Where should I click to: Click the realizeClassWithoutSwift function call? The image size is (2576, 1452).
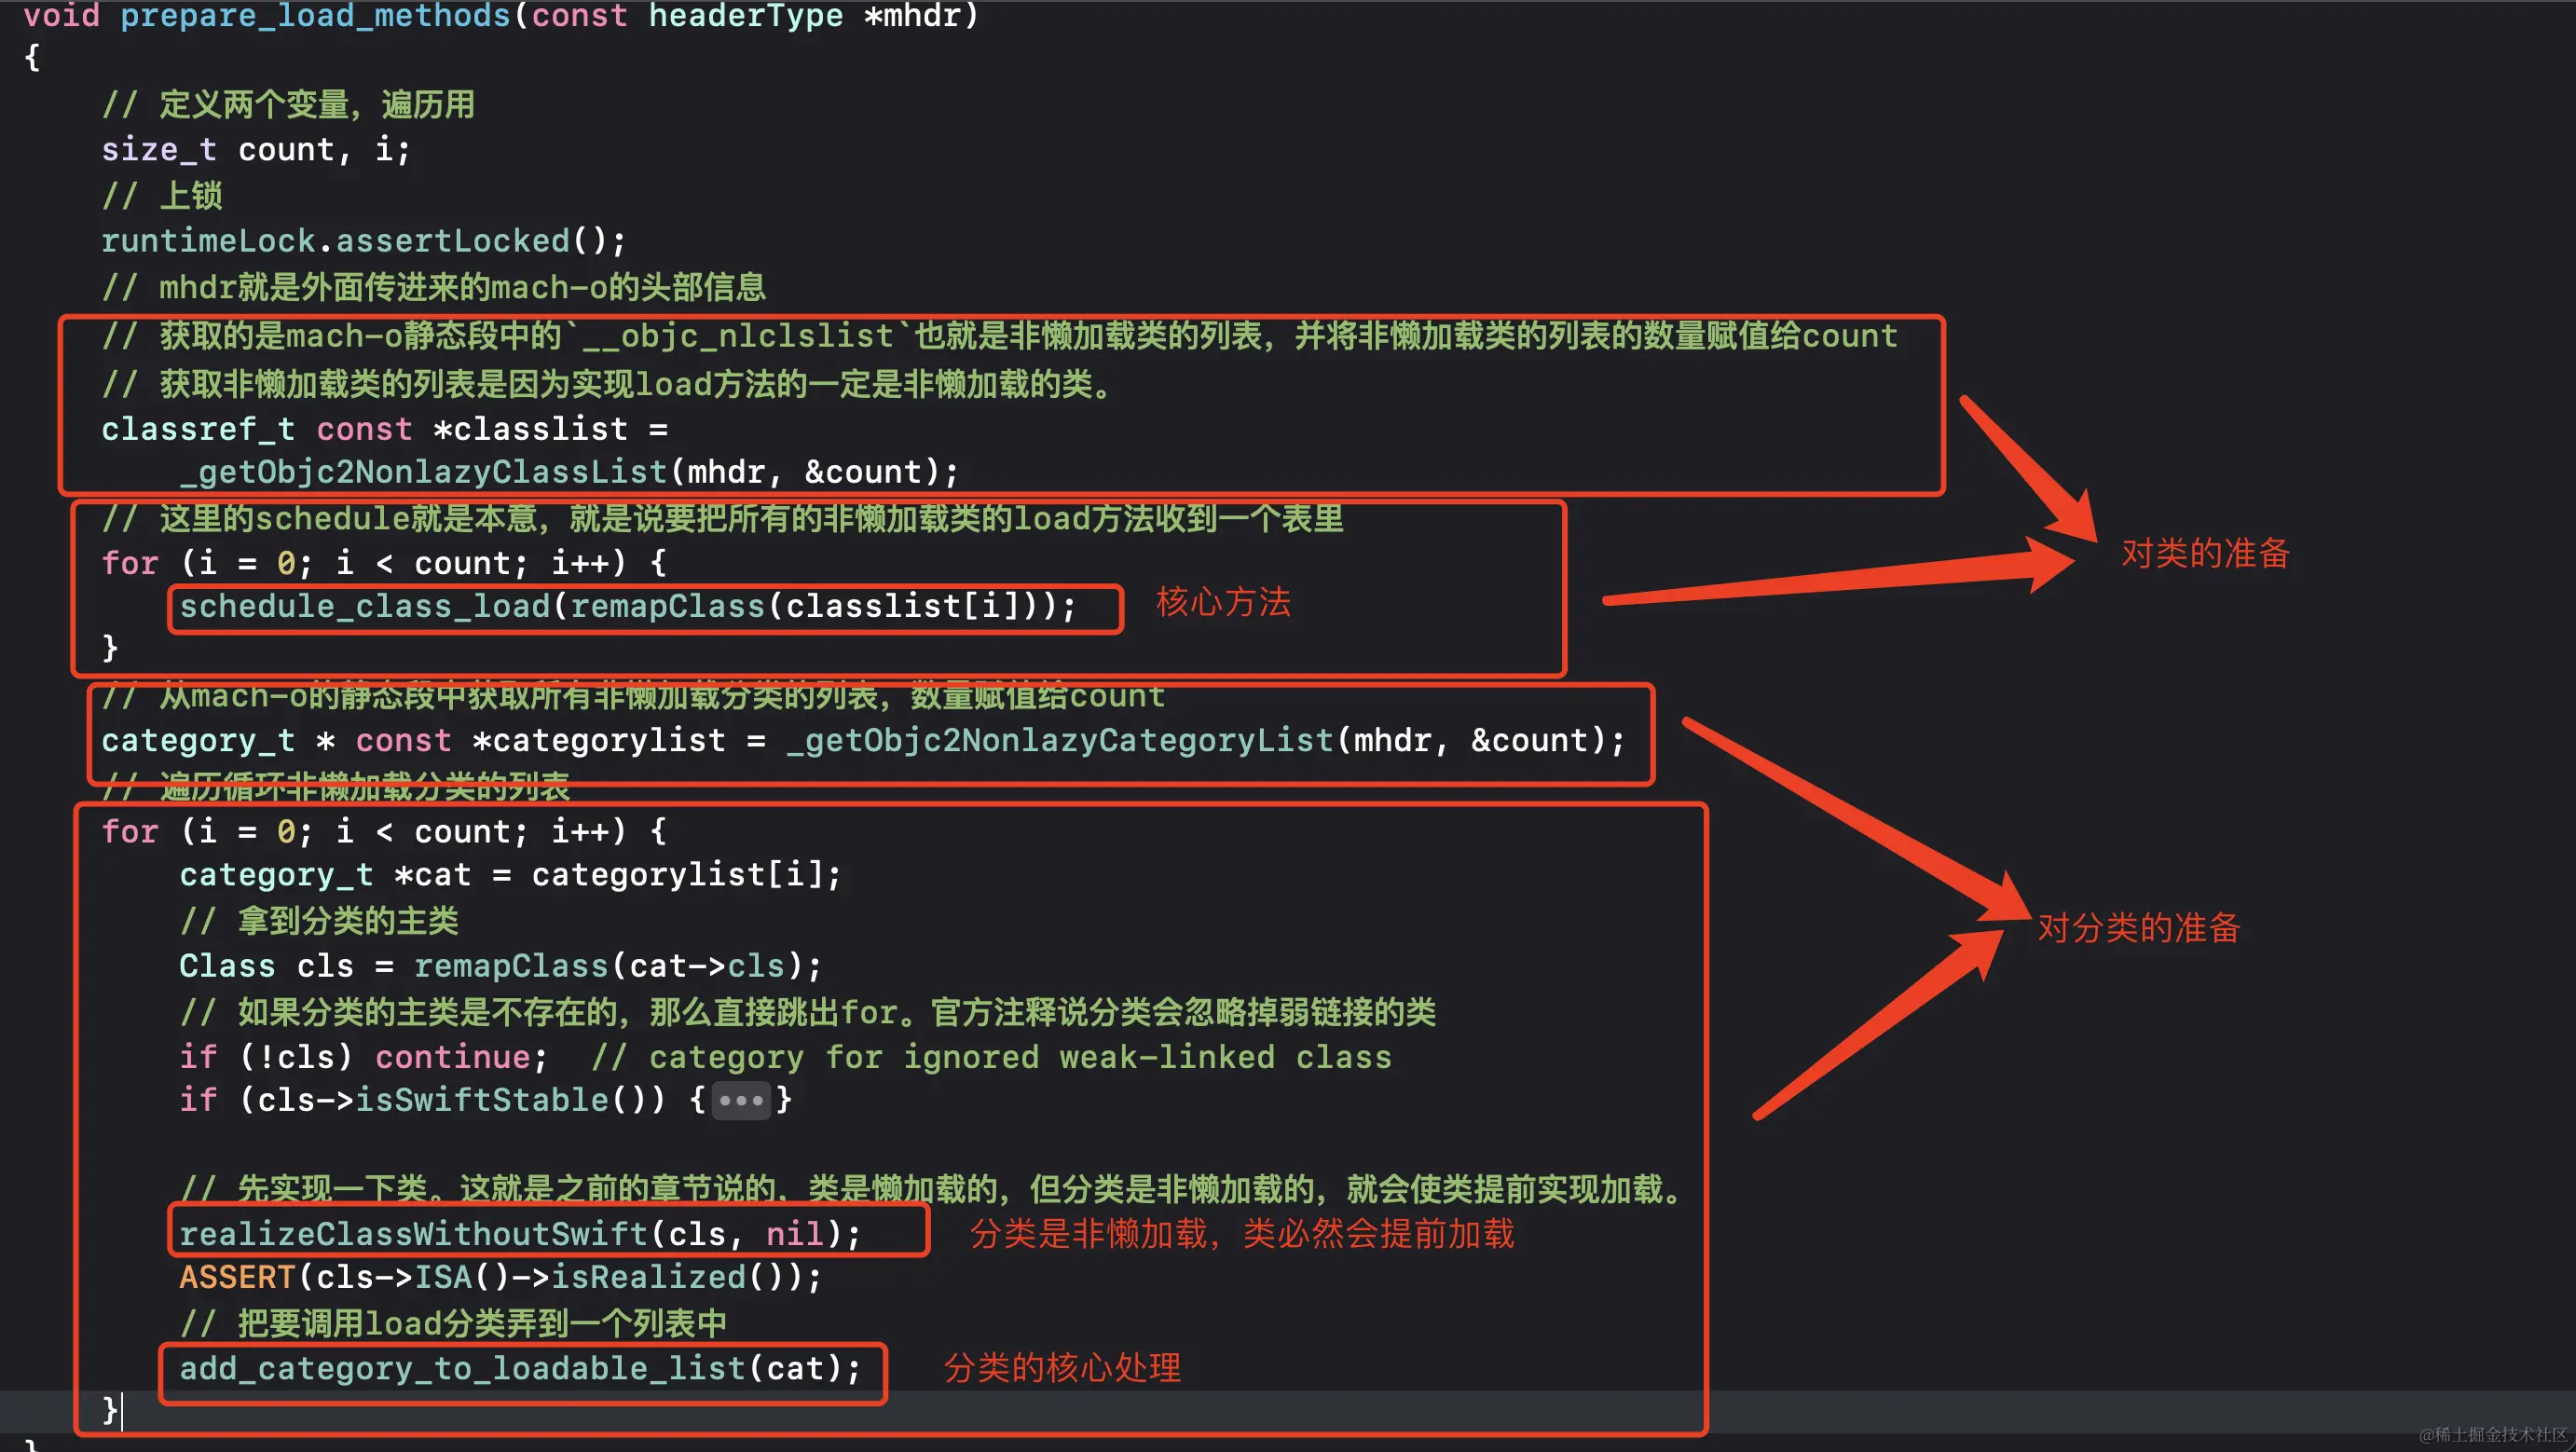[413, 1234]
